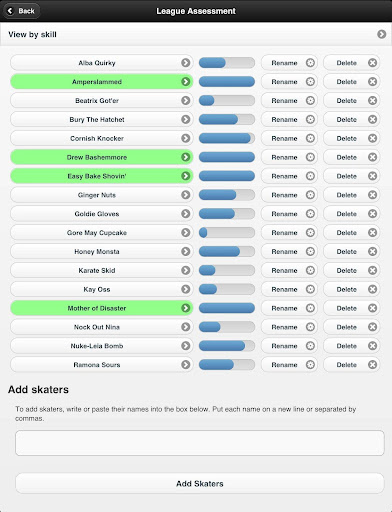Go back using the Back button
Image resolution: width=392 pixels, height=512 pixels.
[22, 11]
